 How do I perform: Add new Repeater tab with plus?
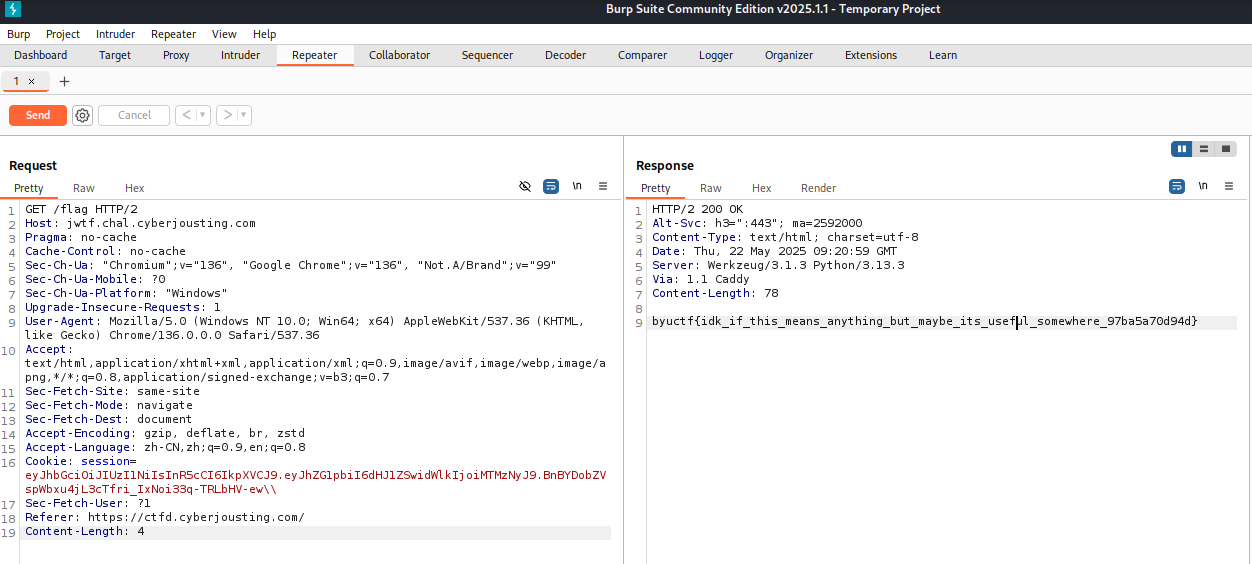(64, 81)
